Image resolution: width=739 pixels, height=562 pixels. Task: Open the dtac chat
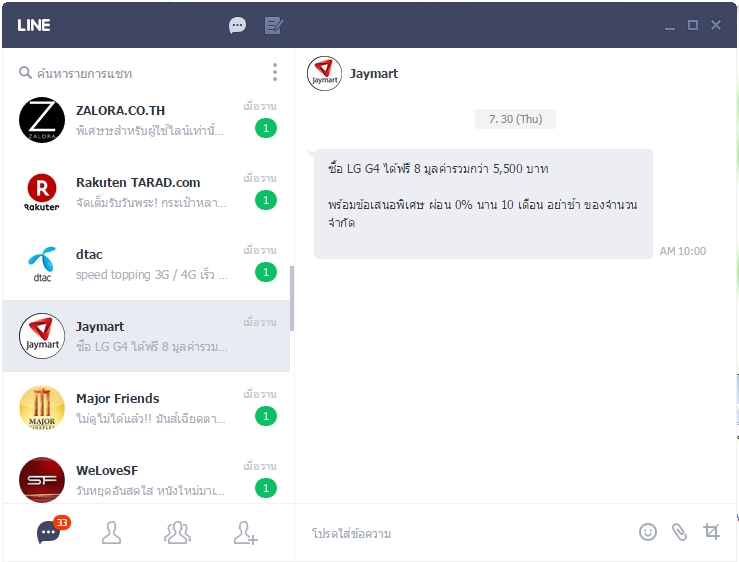click(x=146, y=264)
